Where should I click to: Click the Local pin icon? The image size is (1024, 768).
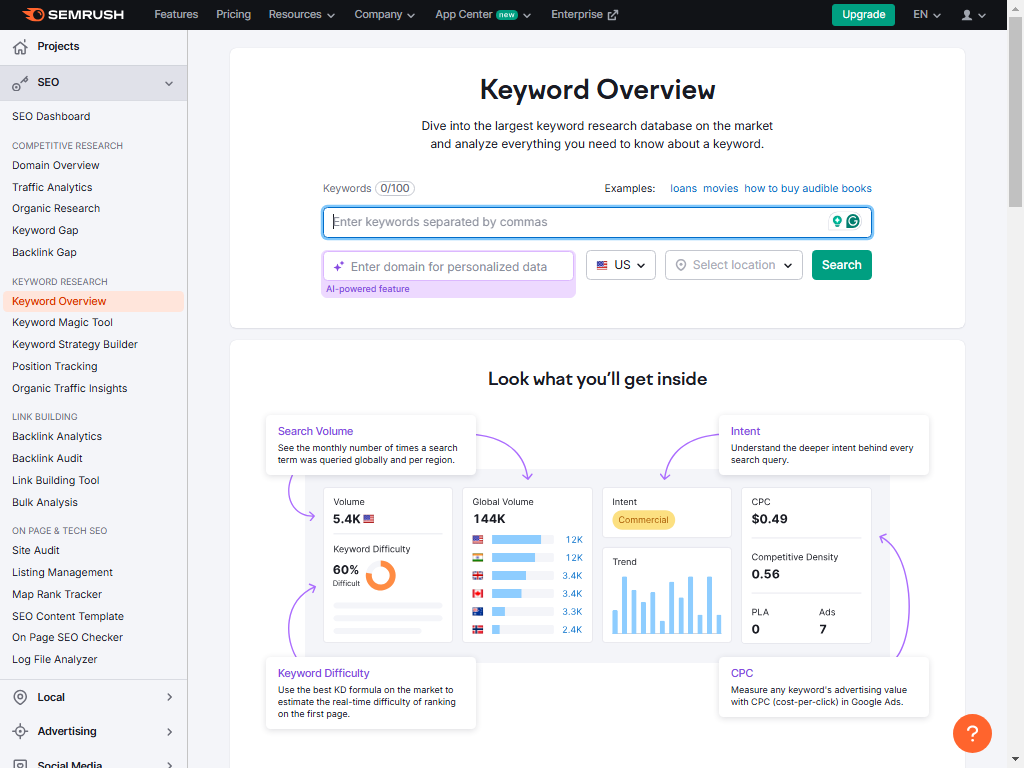point(20,697)
